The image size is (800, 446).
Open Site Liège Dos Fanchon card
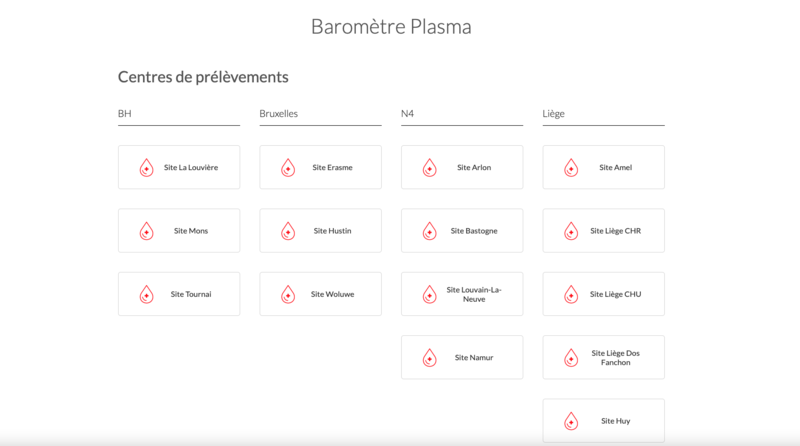604,357
